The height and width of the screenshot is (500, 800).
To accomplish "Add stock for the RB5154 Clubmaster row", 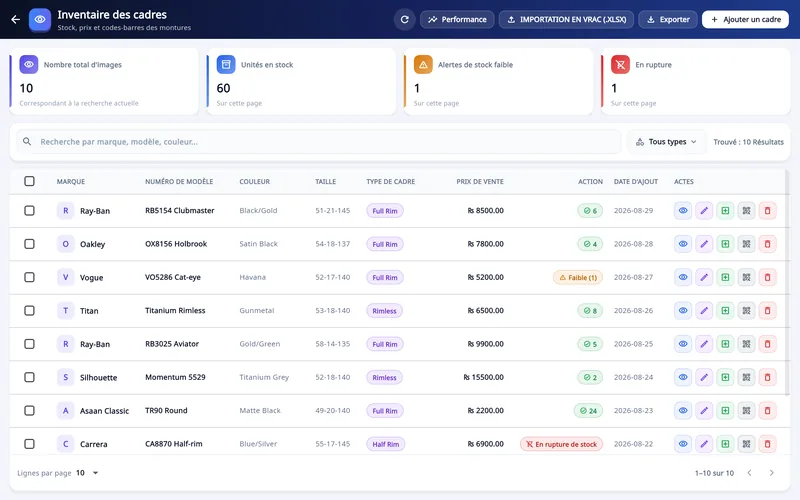I will pos(725,211).
